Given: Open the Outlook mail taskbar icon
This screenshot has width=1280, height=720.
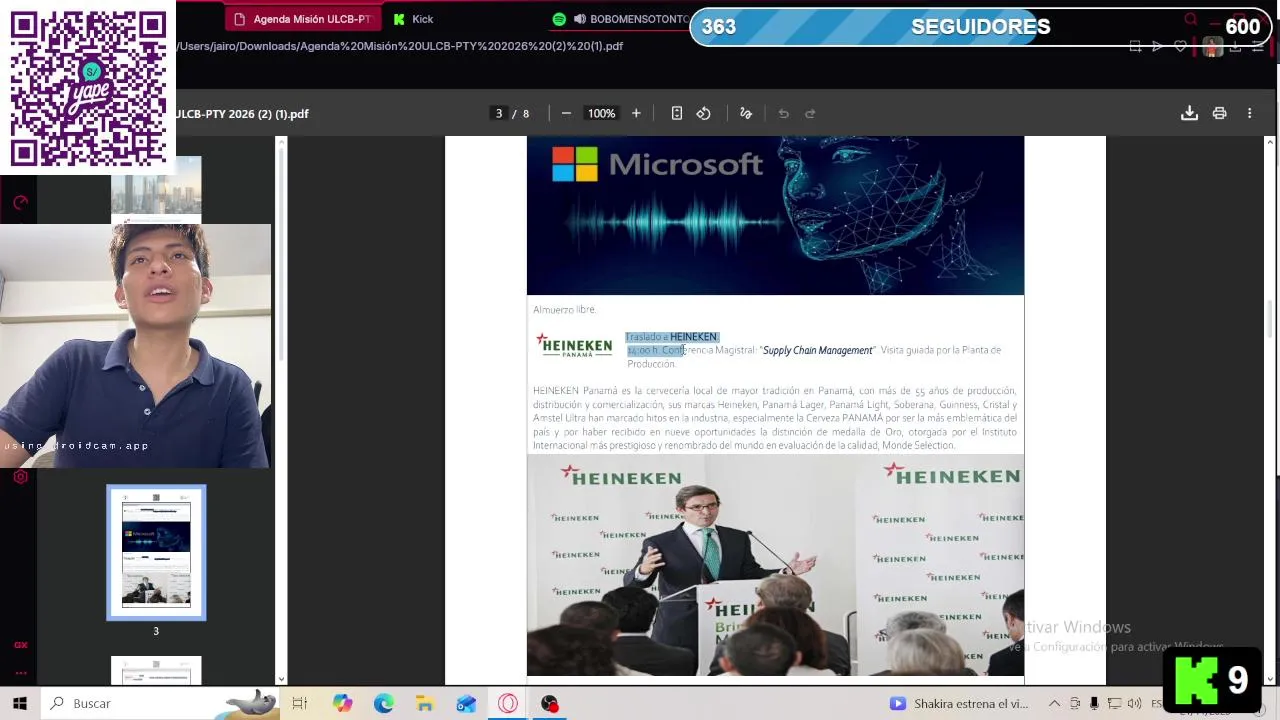Looking at the screenshot, I should click(466, 703).
